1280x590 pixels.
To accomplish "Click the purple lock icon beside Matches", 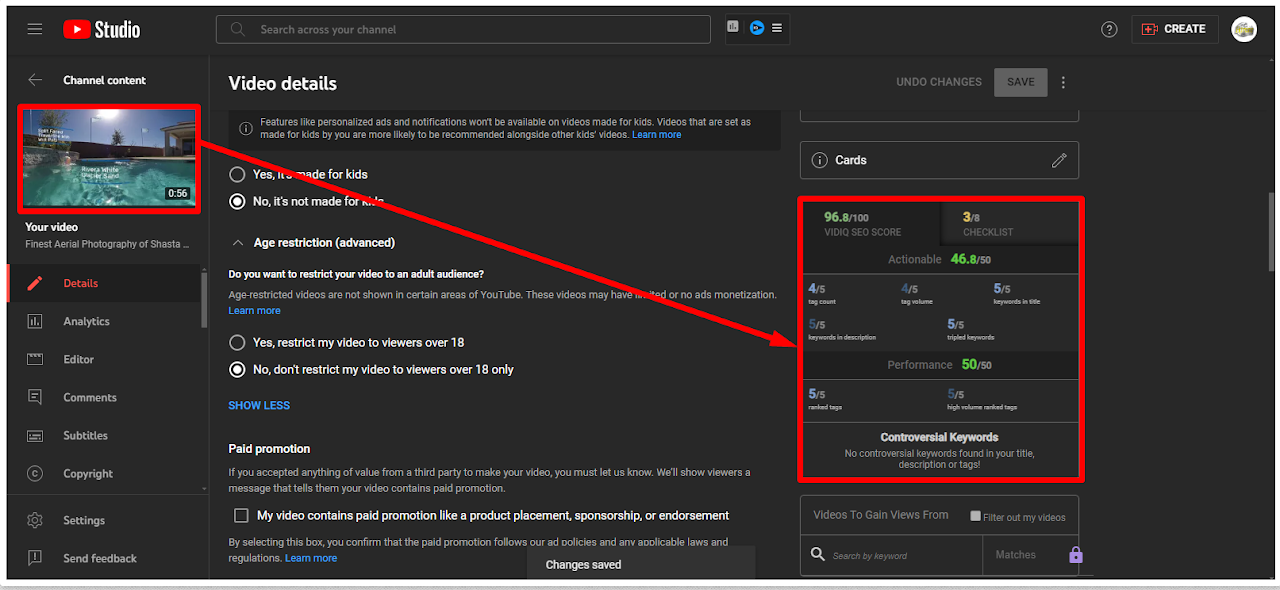I will pyautogui.click(x=1076, y=555).
